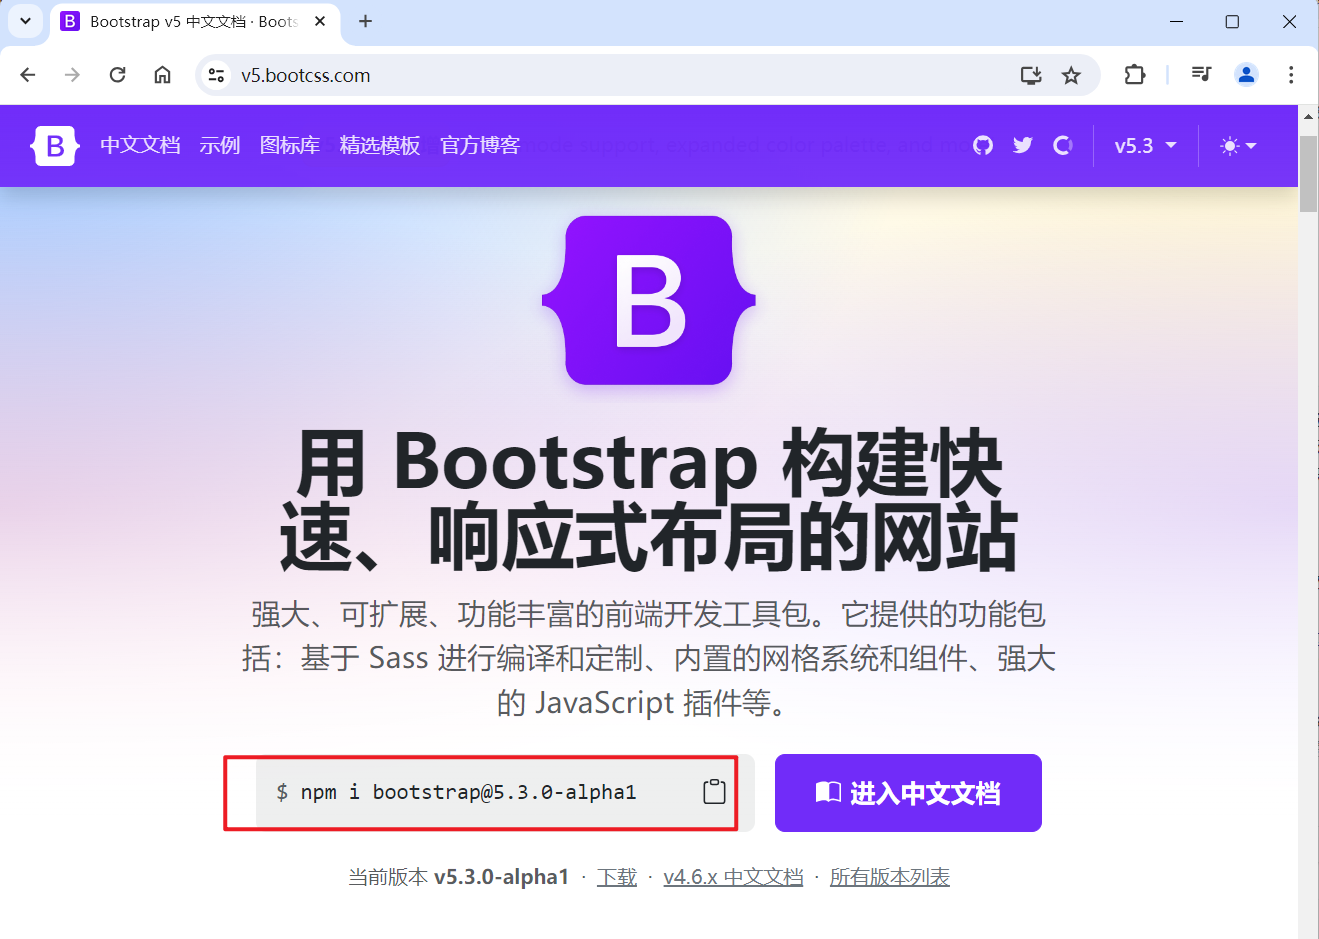
Task: Reload the current page
Action: click(117, 75)
